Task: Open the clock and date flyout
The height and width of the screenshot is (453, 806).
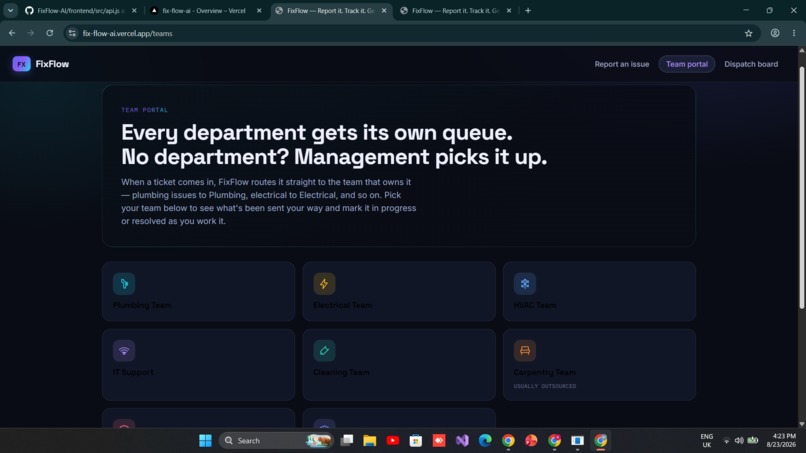Action: (x=781, y=441)
